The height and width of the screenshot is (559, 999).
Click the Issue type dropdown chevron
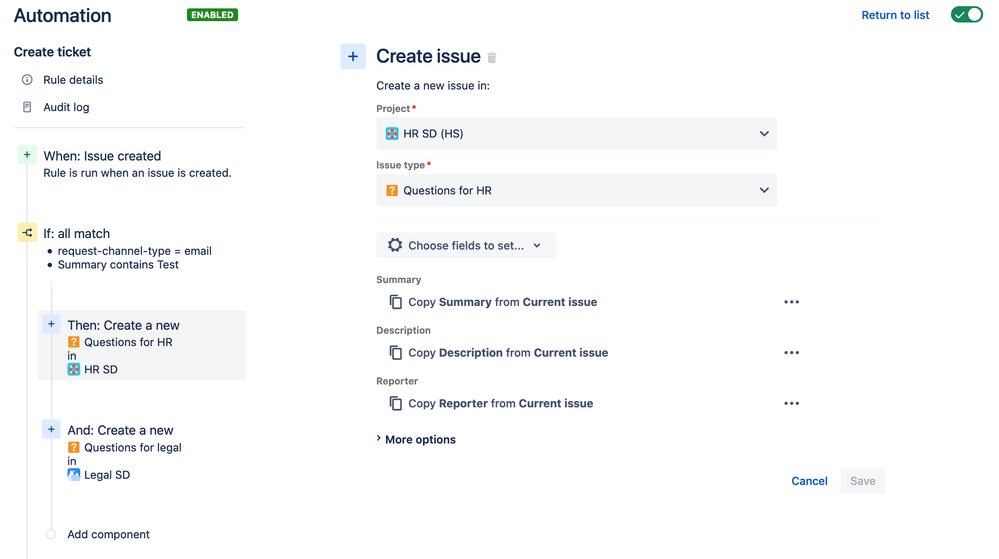tap(764, 190)
